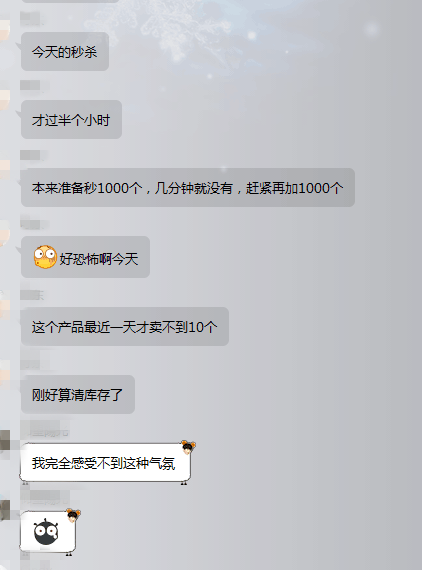Select the '好恐怖啊今天' message text
422x570 pixels.
(x=99, y=259)
